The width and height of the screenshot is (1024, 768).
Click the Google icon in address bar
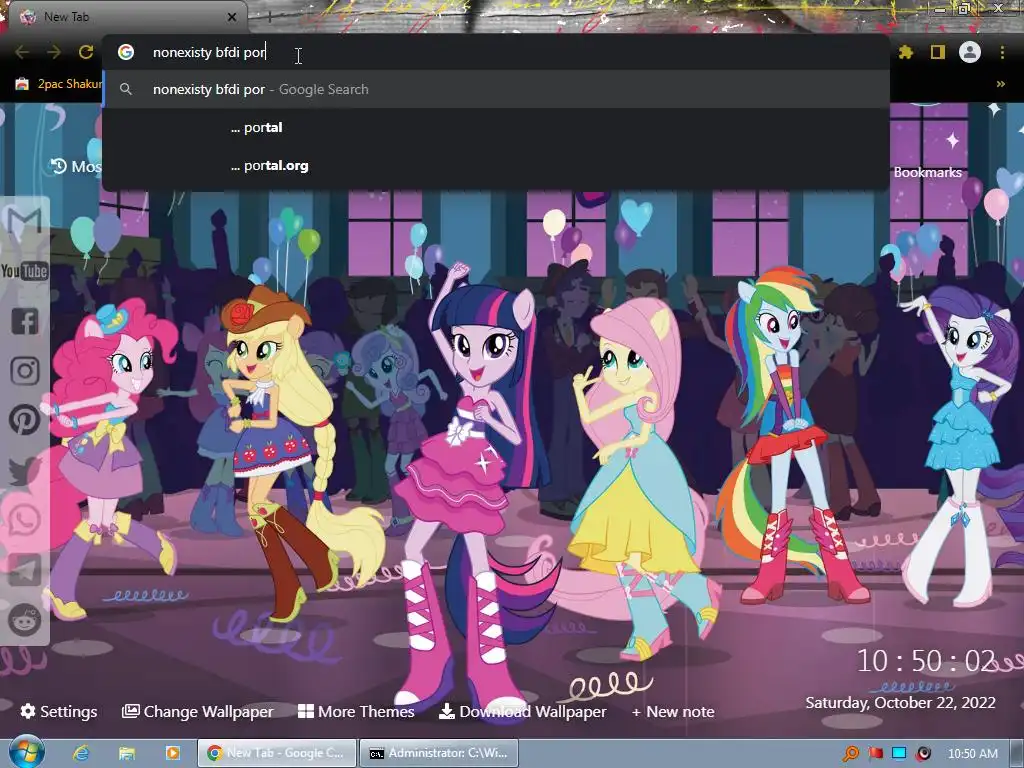(126, 52)
